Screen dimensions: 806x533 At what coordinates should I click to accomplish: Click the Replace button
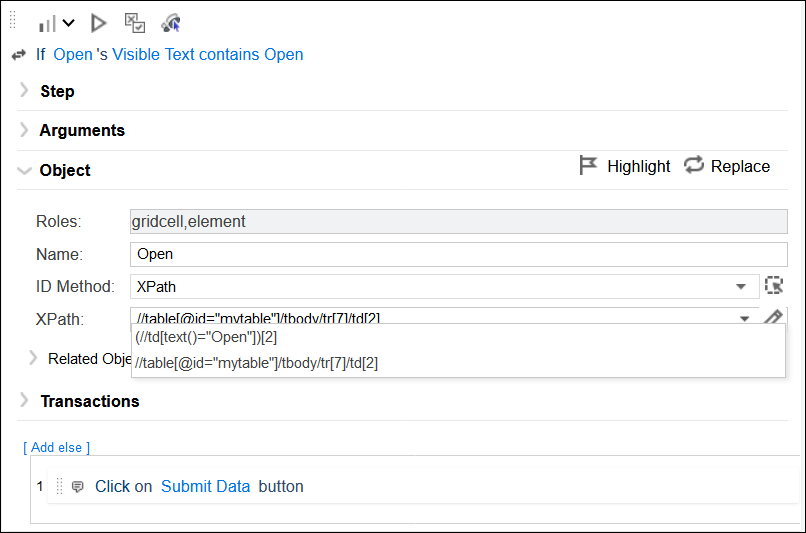coord(727,166)
